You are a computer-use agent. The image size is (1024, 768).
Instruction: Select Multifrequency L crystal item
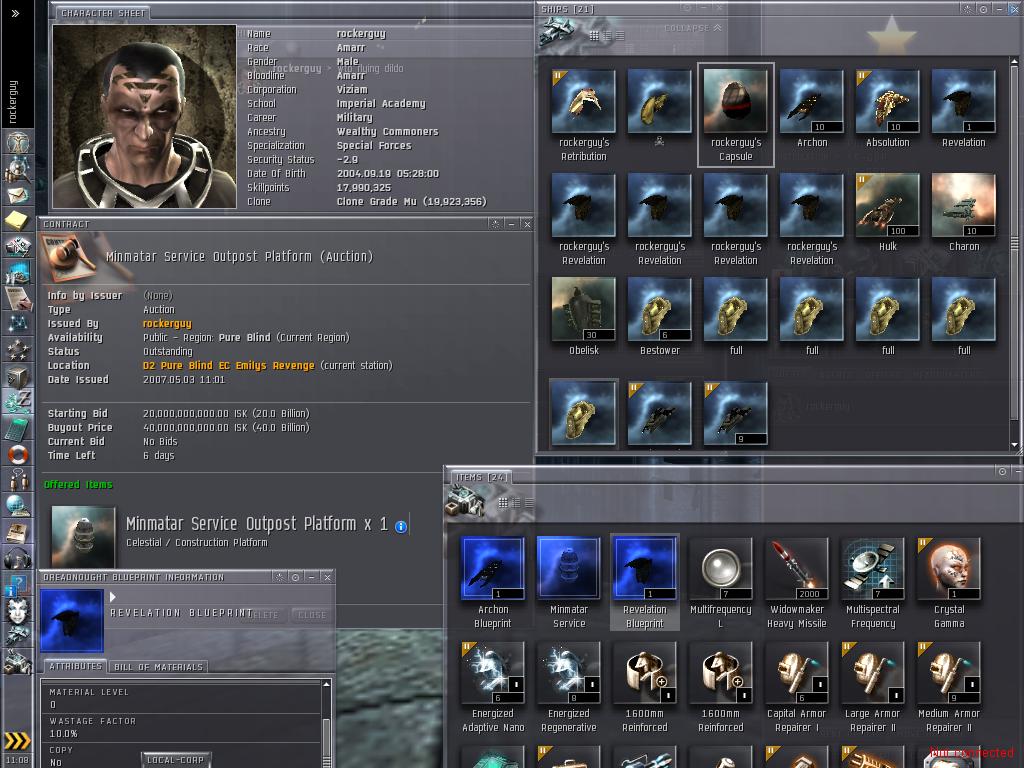pyautogui.click(x=721, y=583)
